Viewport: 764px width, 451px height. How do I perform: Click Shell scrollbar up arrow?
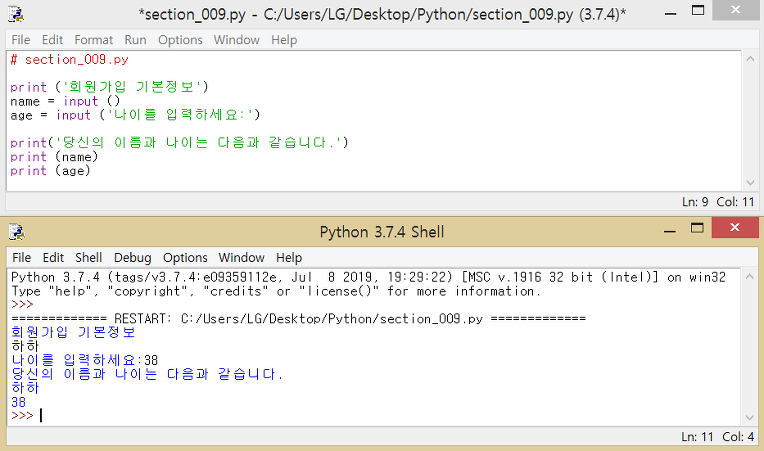pos(750,277)
